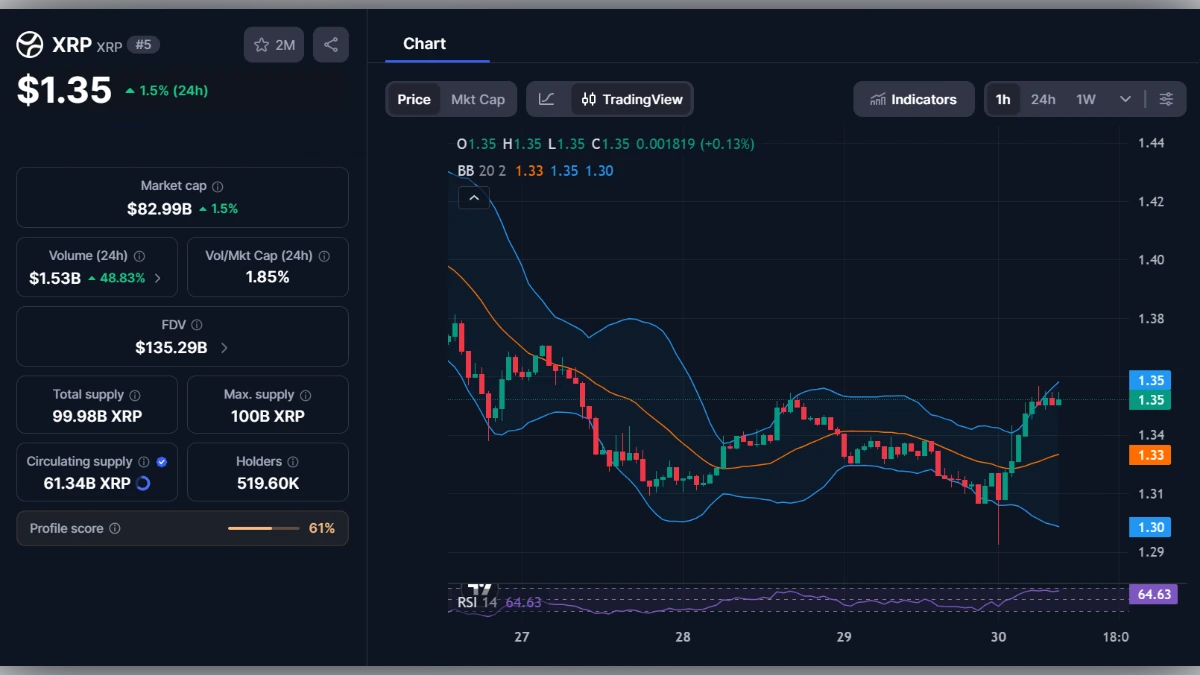The width and height of the screenshot is (1200, 675).
Task: Select the 1W timeframe
Action: (x=1086, y=99)
